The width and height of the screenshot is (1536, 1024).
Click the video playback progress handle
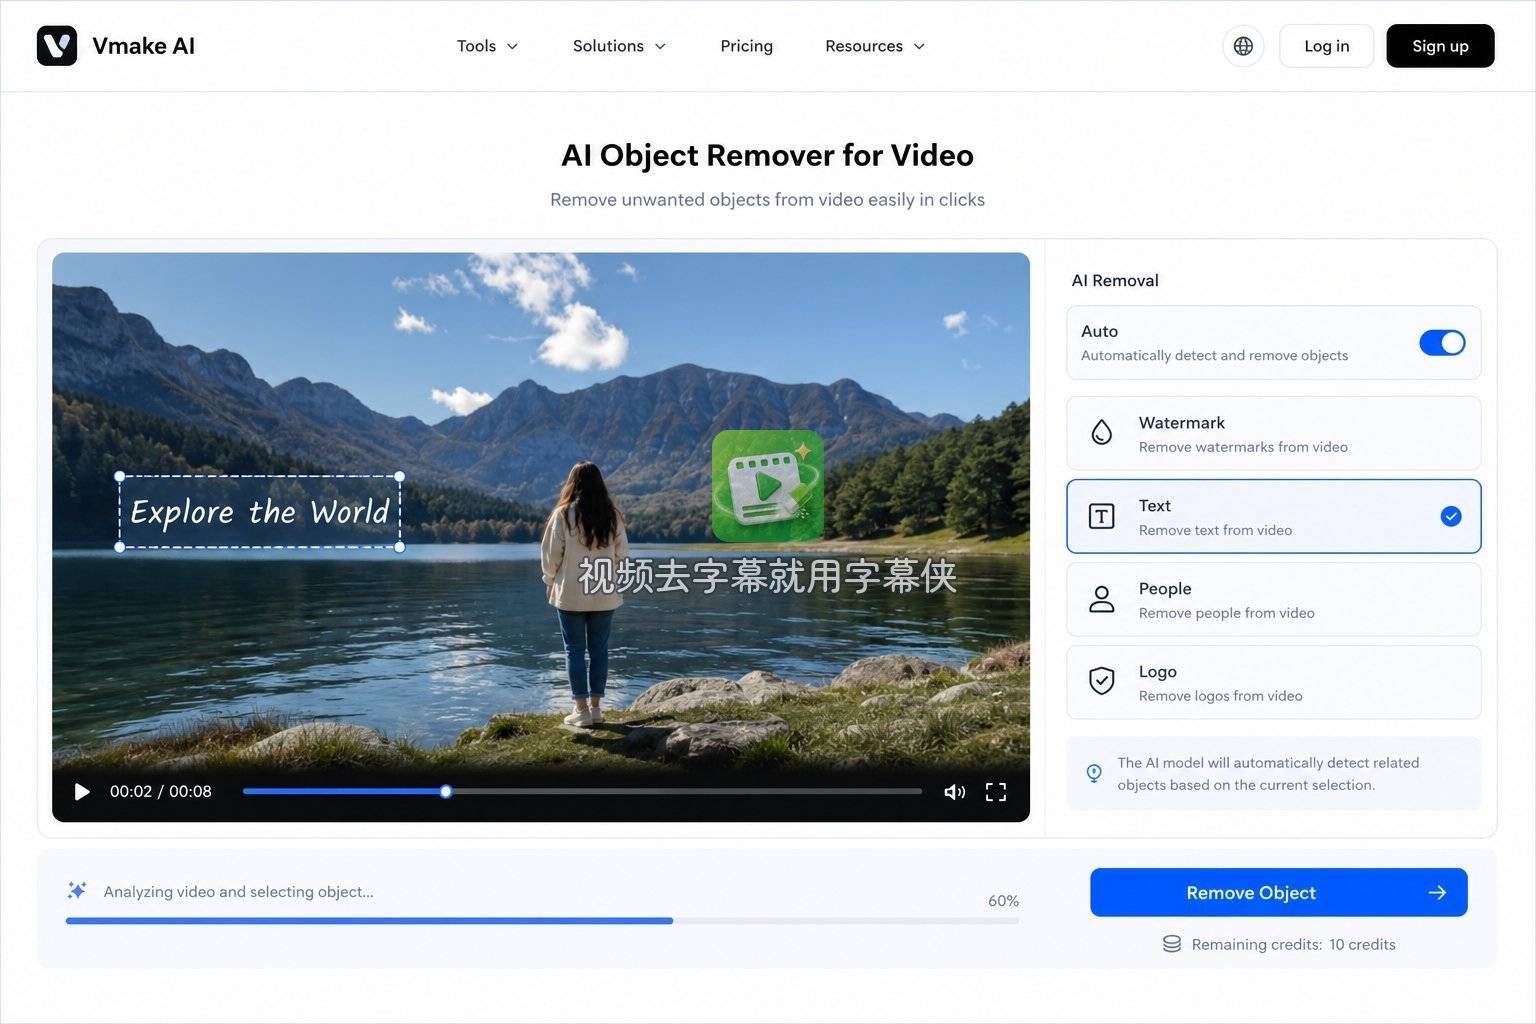click(446, 791)
